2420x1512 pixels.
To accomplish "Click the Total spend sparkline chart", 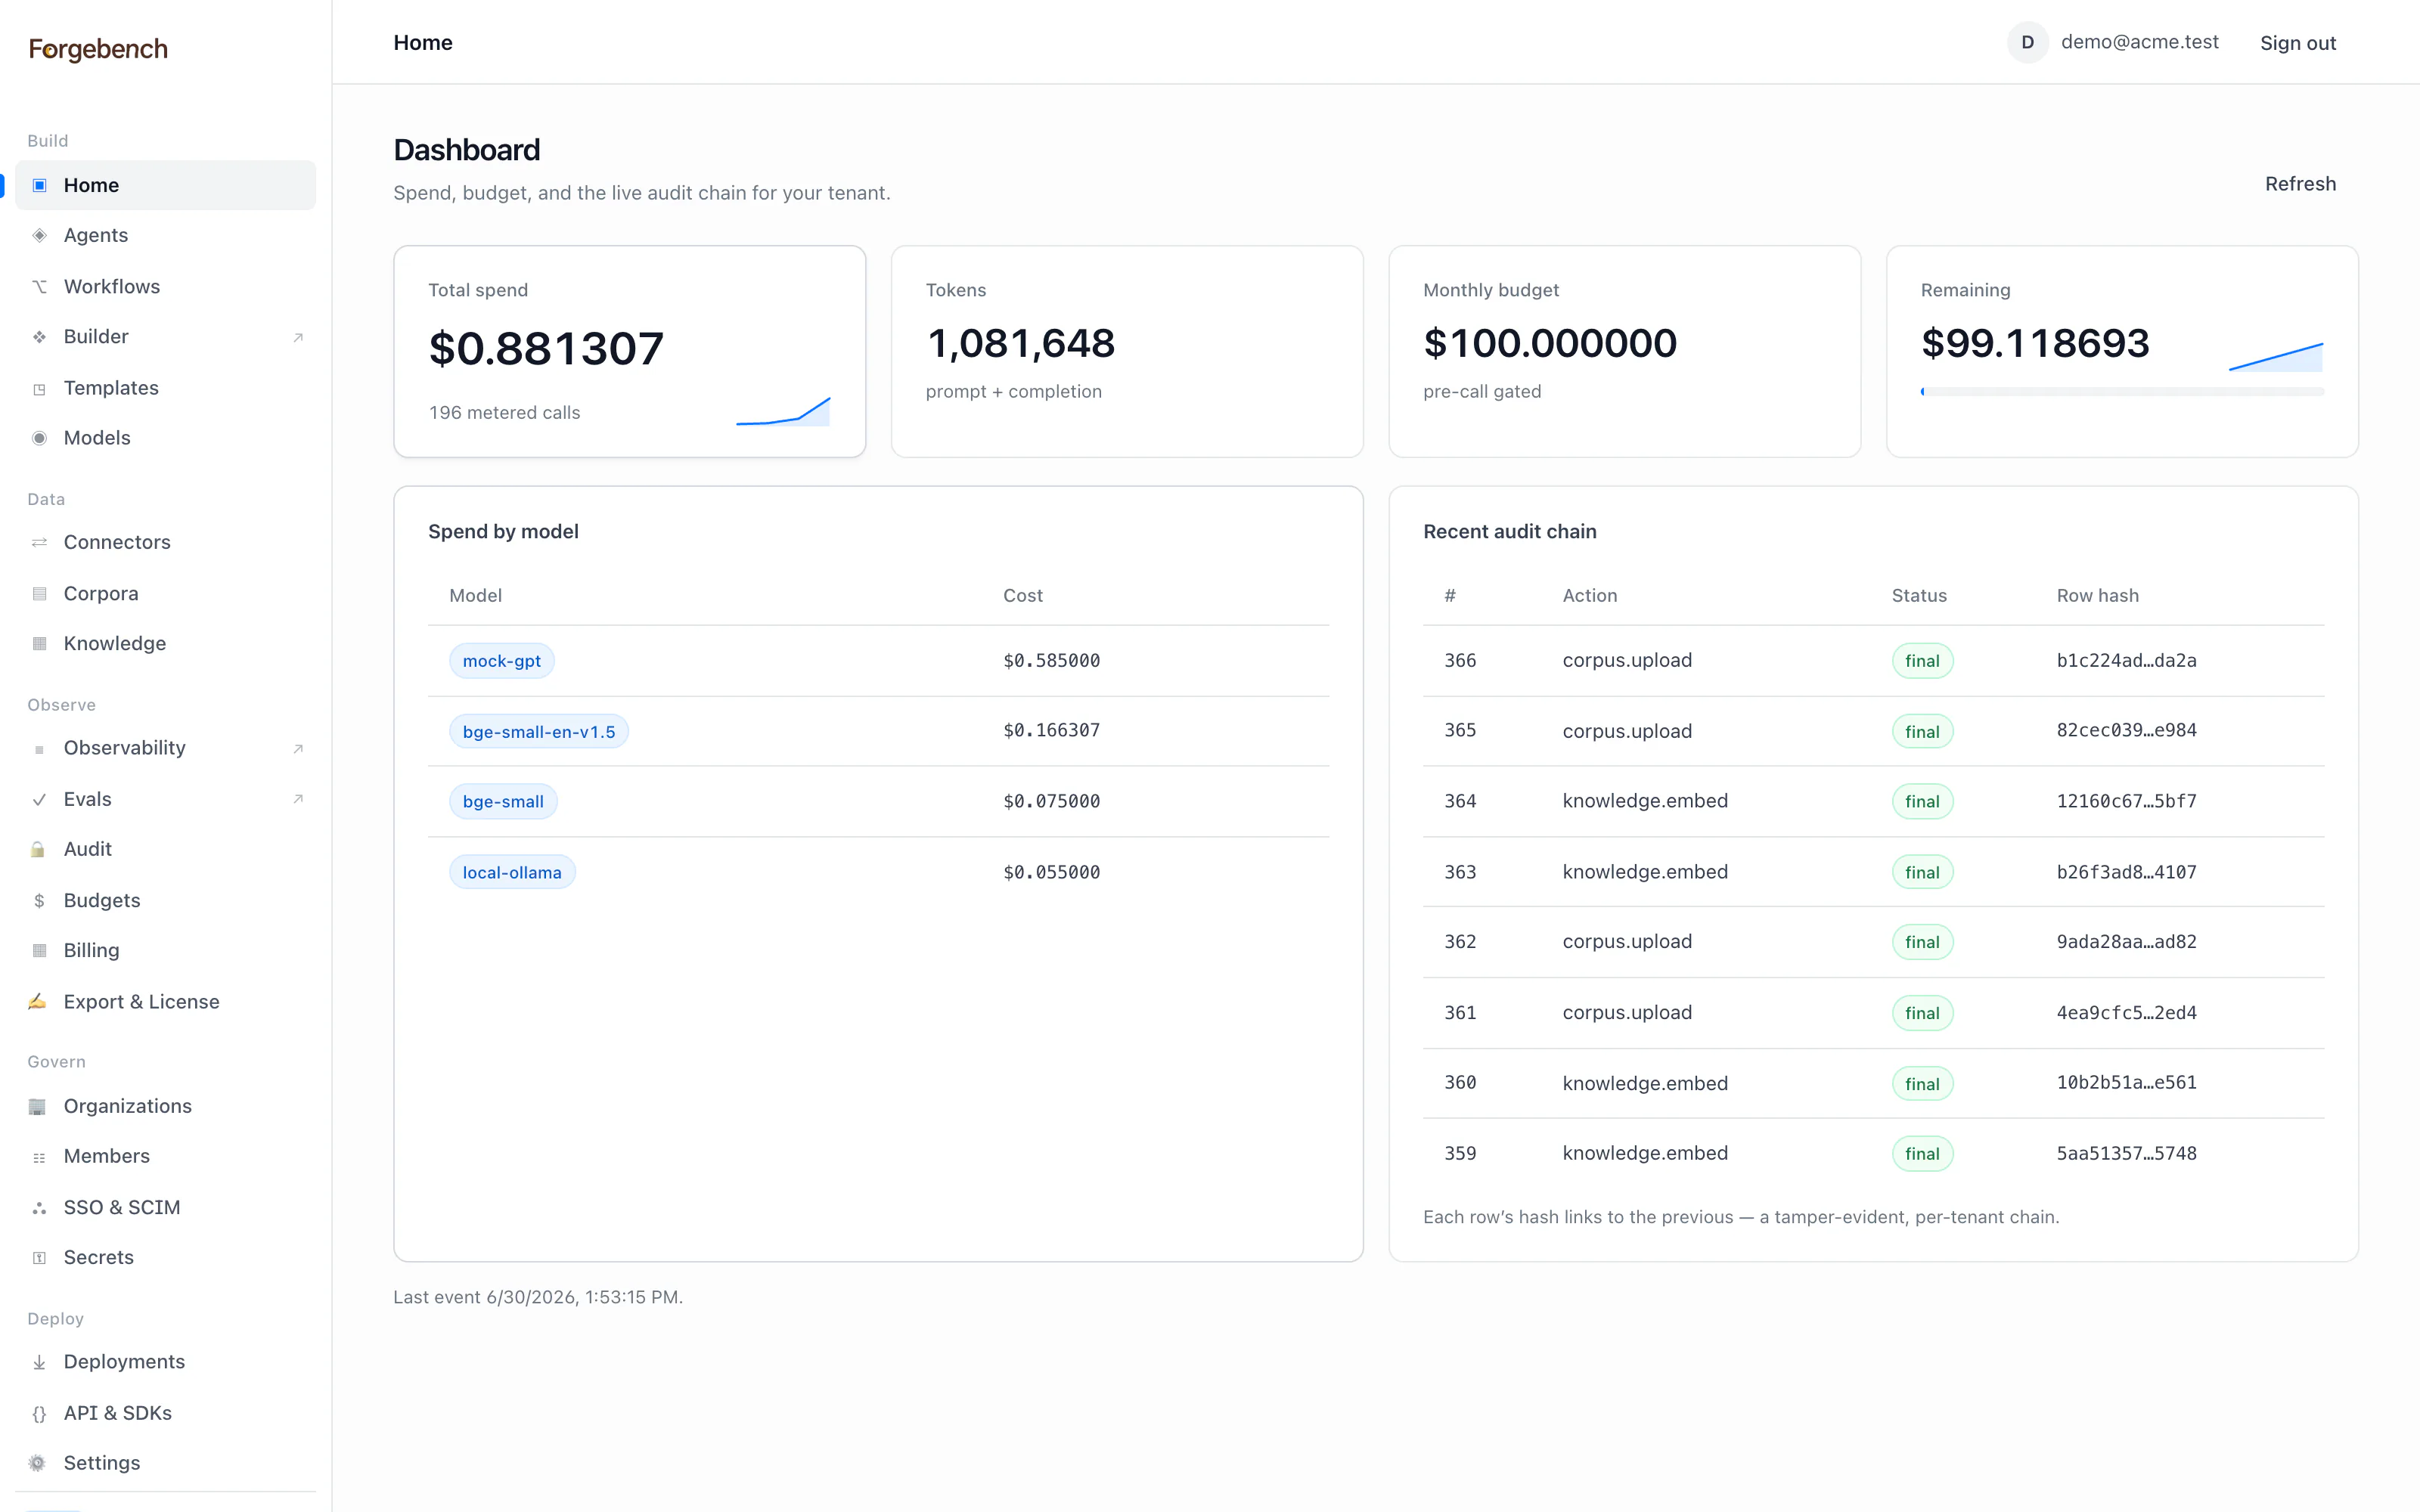I will coord(783,411).
